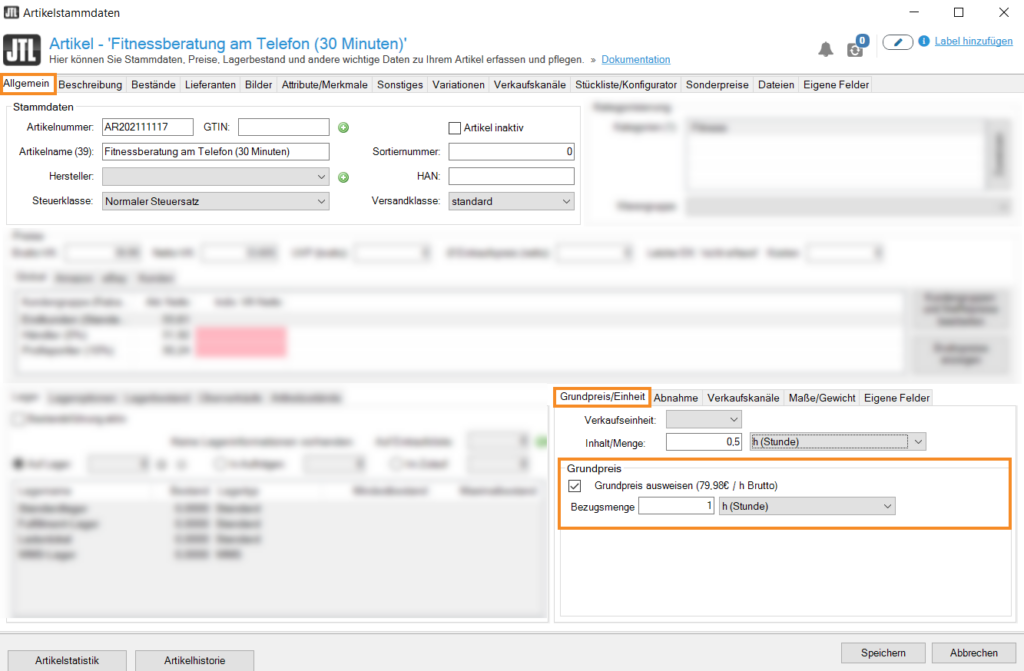Uncheck Grundpreis ausweisen checkbox
Viewport: 1024px width, 671px height.
pyautogui.click(x=574, y=486)
